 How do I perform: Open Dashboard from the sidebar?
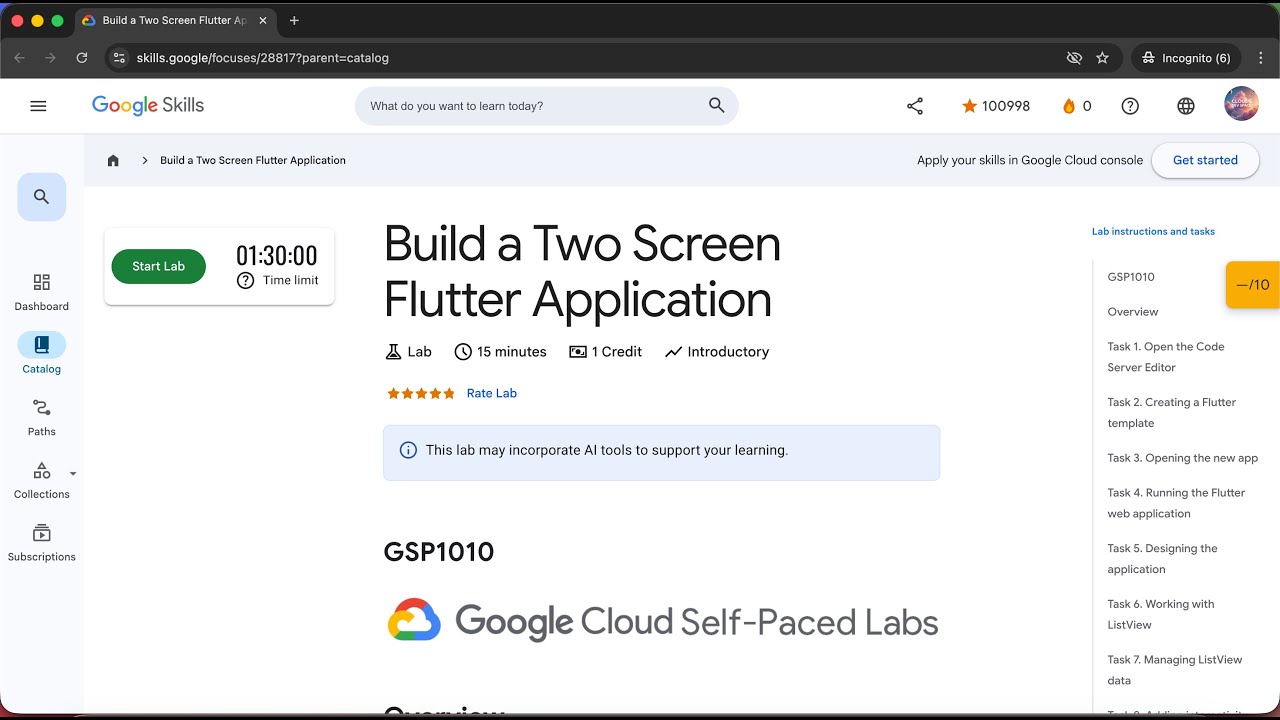41,292
